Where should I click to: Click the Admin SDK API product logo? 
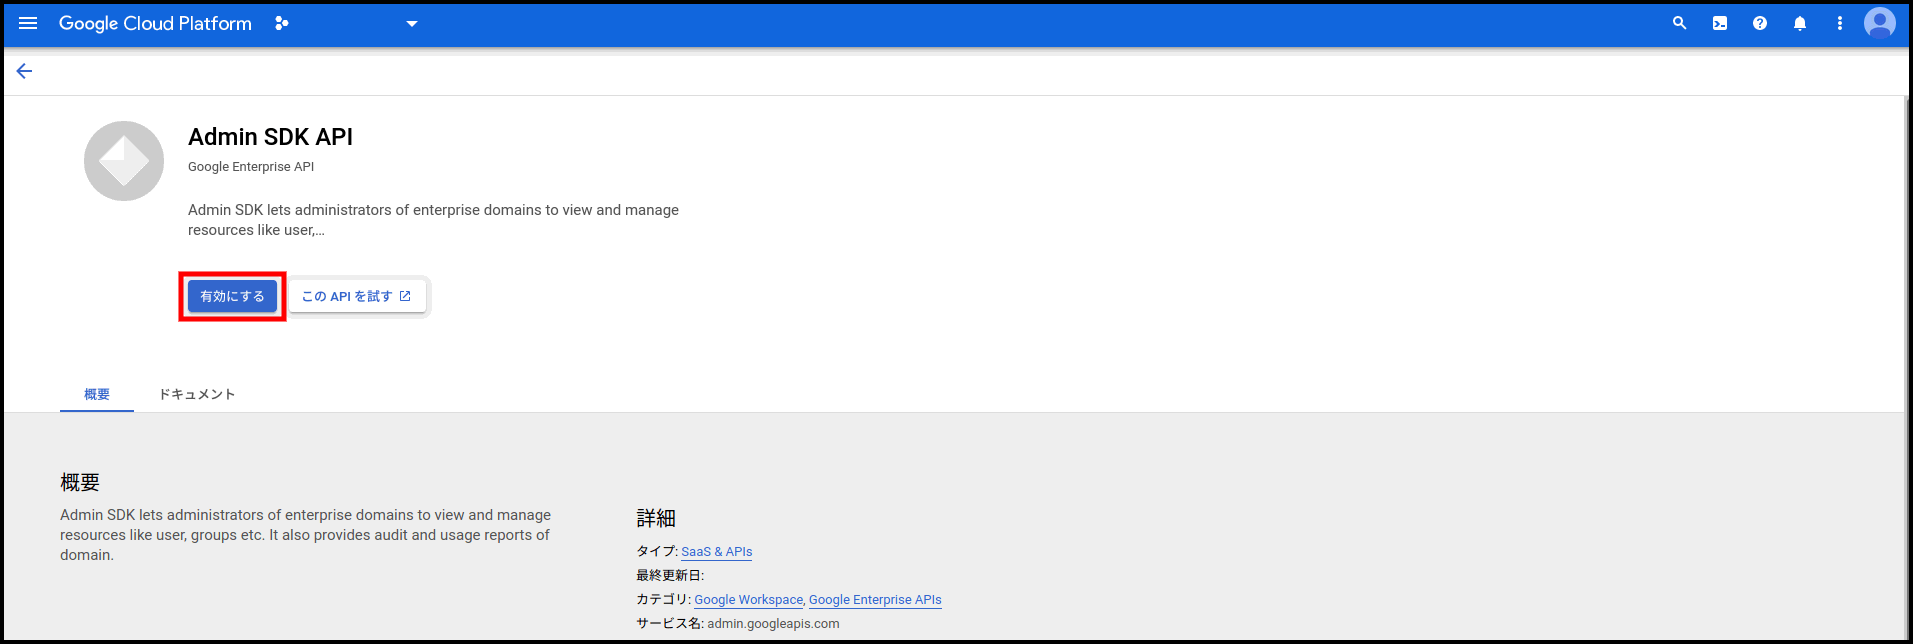(124, 161)
